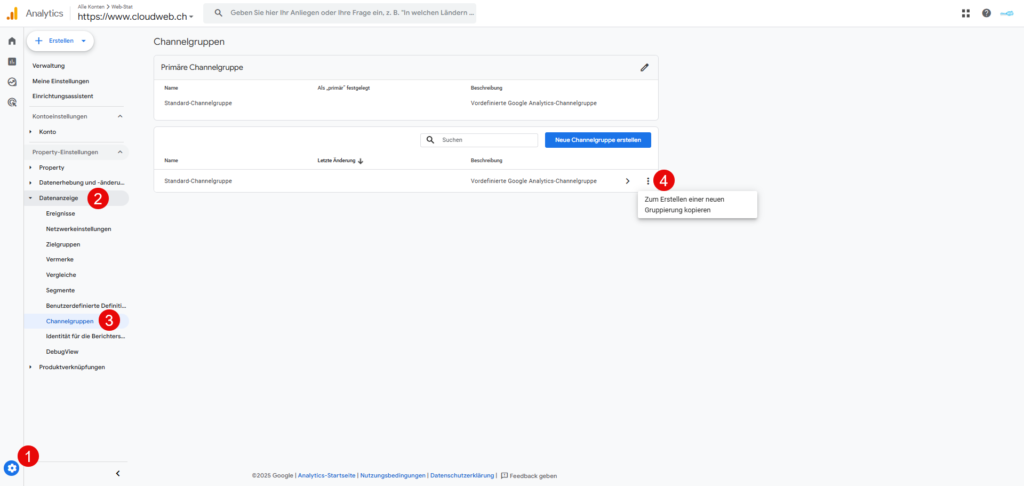Click 'Neue Channelgruppe erstellen' button
1024x486 pixels.
point(597,140)
